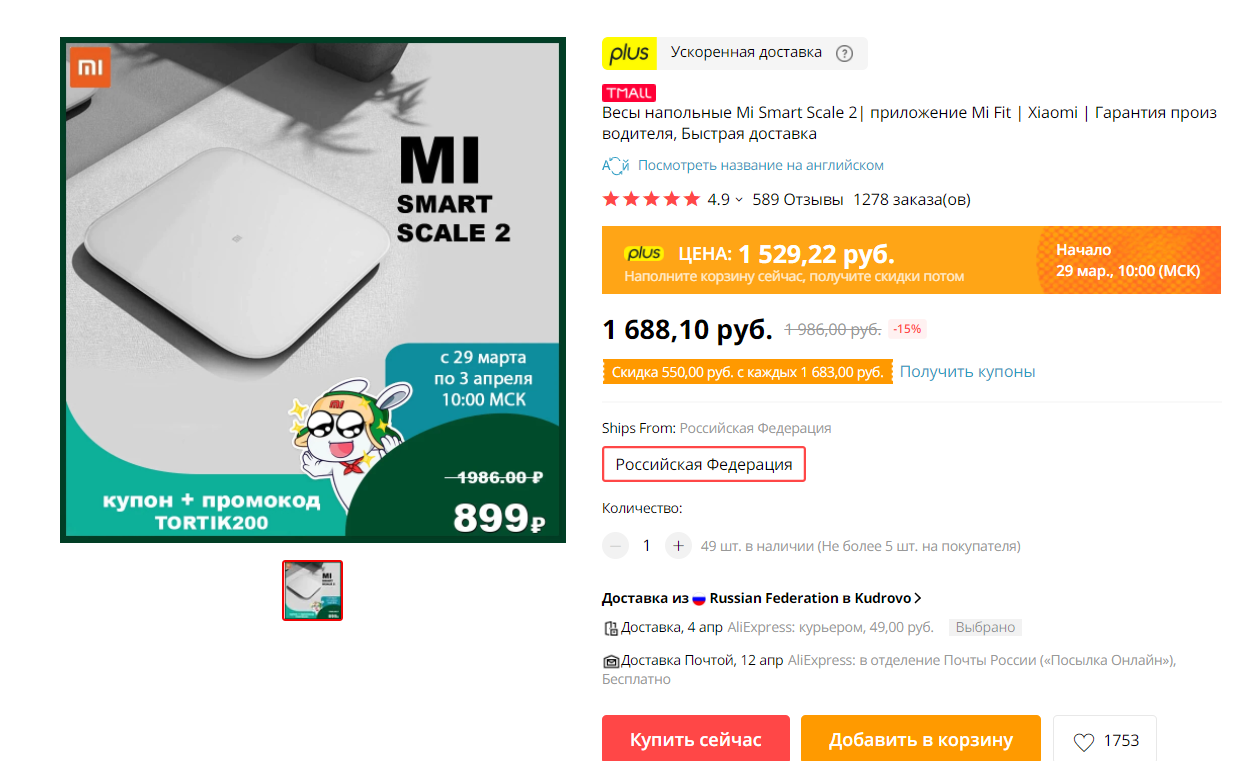Select Российская Федерация shipping option
The height and width of the screenshot is (761, 1256).
coord(704,464)
